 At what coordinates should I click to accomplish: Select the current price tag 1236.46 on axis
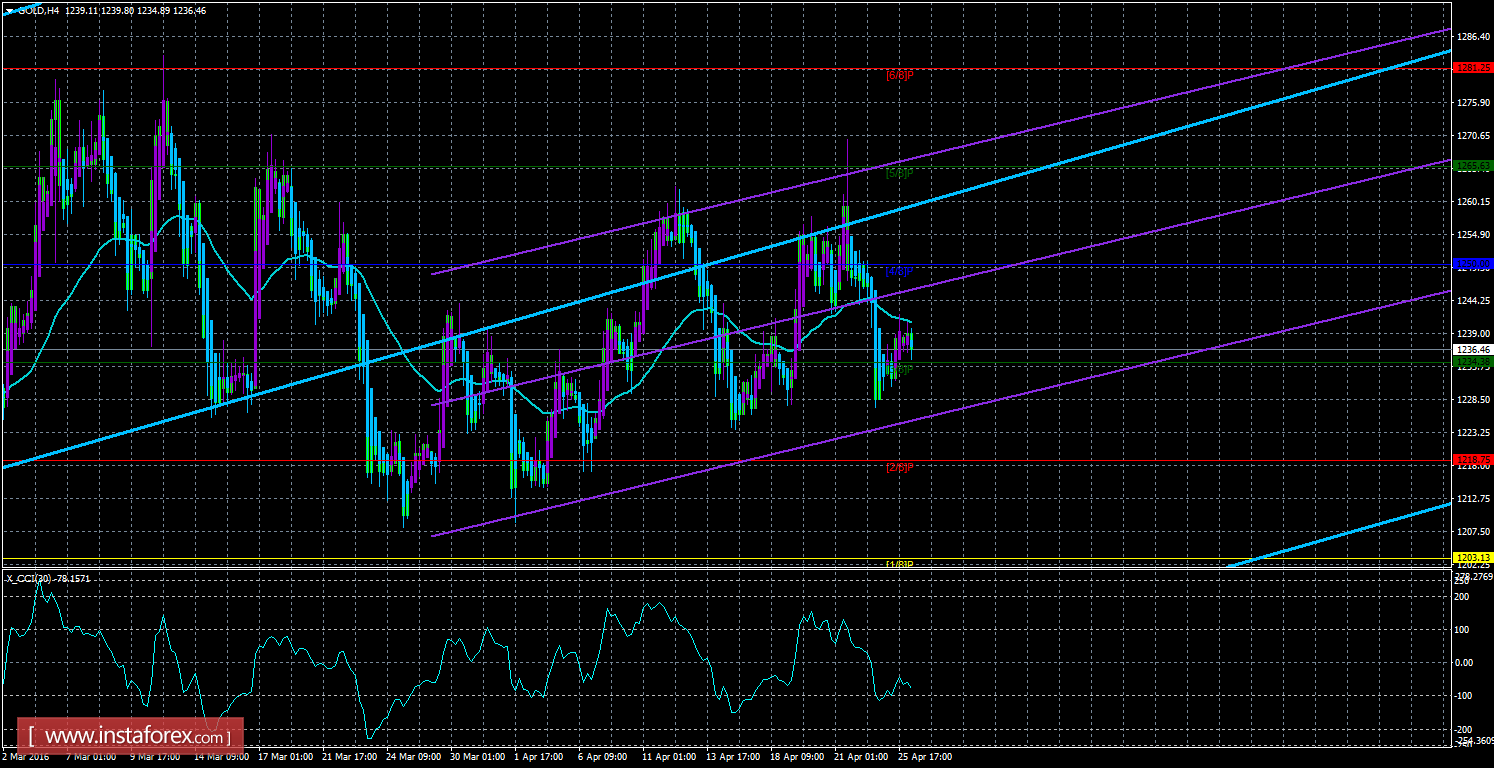click(x=1473, y=350)
